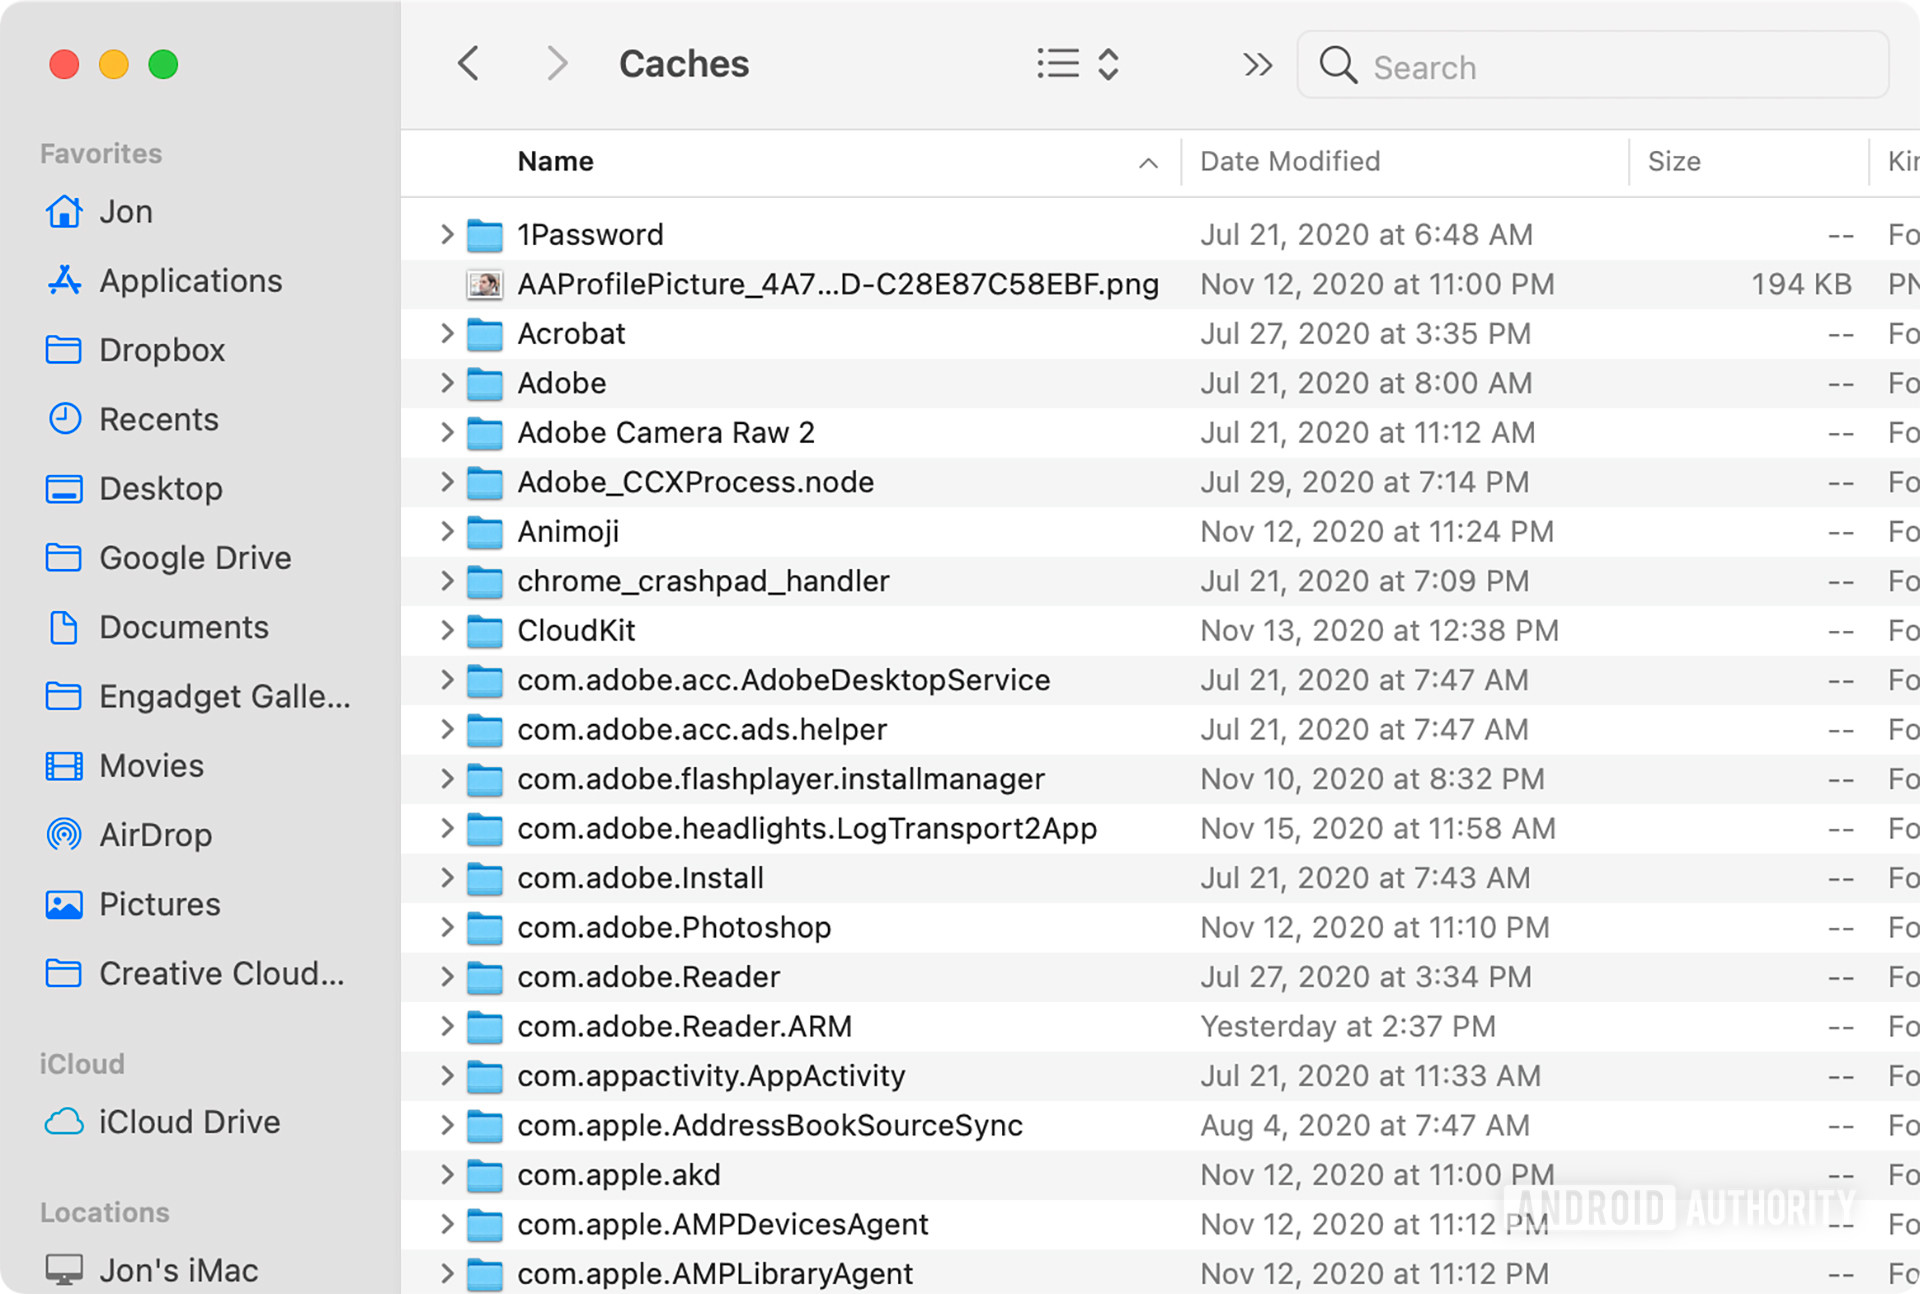This screenshot has width=1920, height=1294.
Task: Click the back navigation arrow
Action: 468,64
